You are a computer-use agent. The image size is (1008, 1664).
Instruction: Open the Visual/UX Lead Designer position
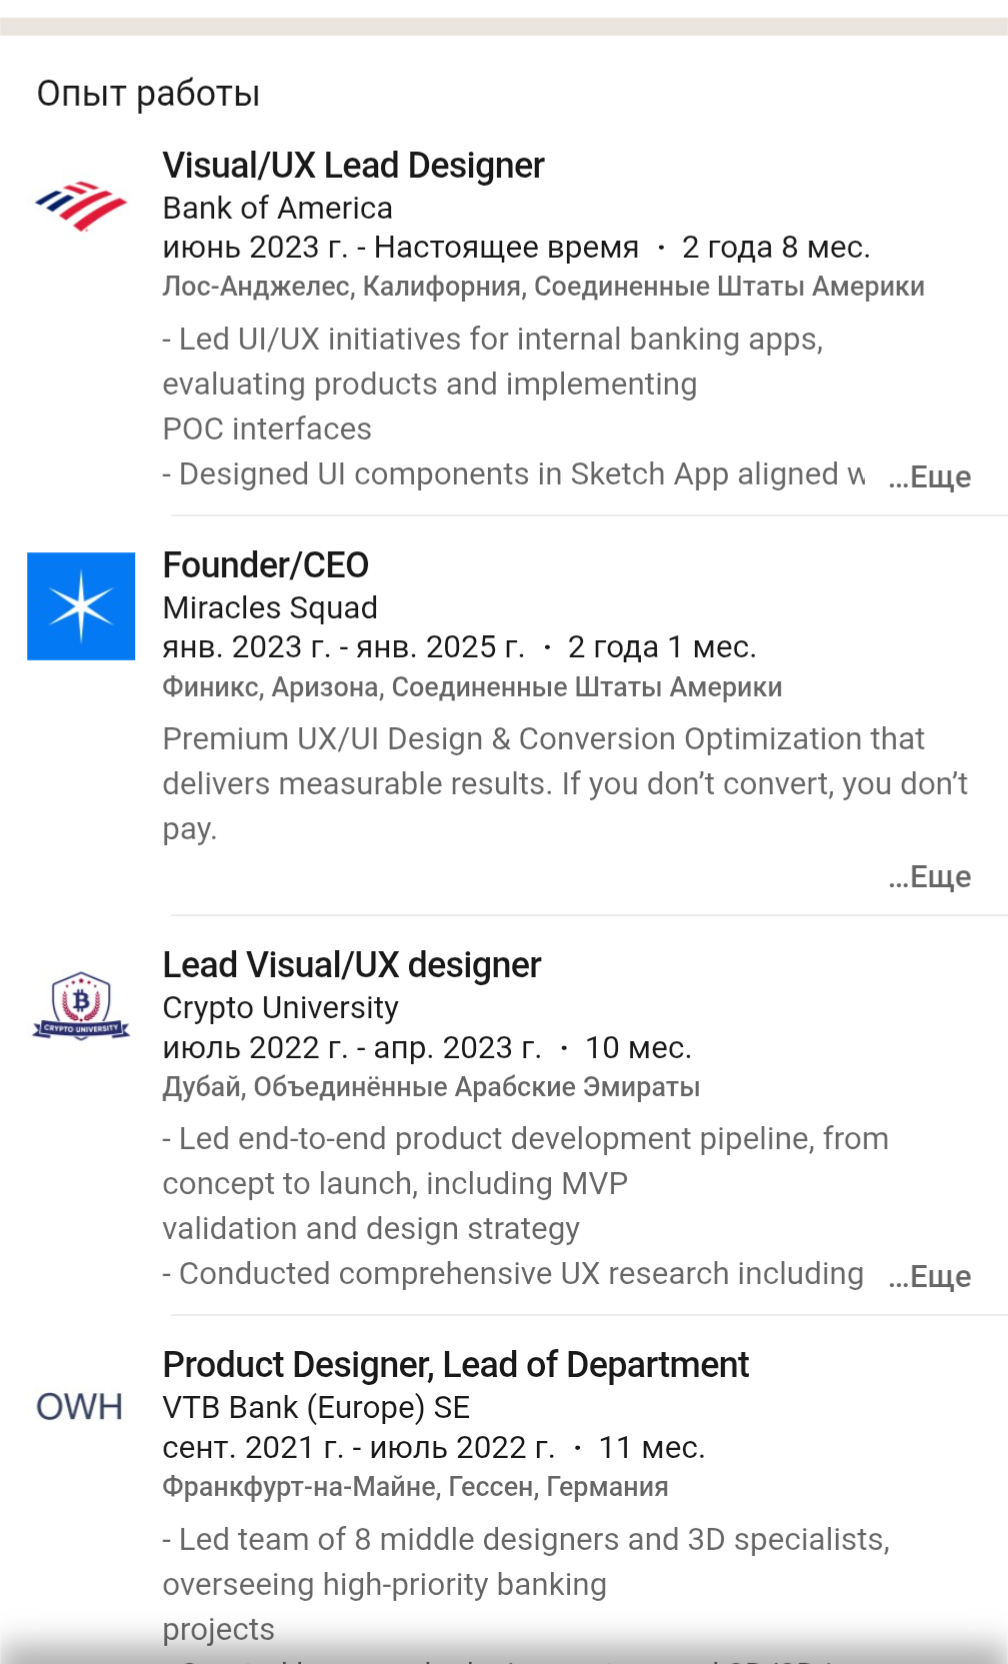tap(353, 165)
